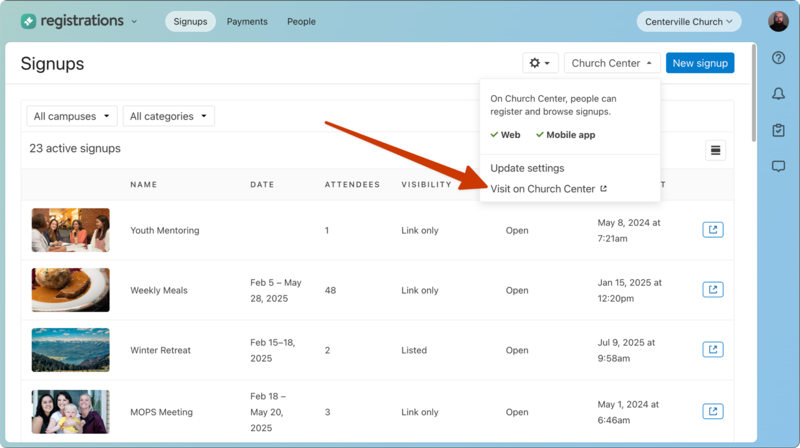
Task: Switch to the Payments tab
Action: (246, 21)
